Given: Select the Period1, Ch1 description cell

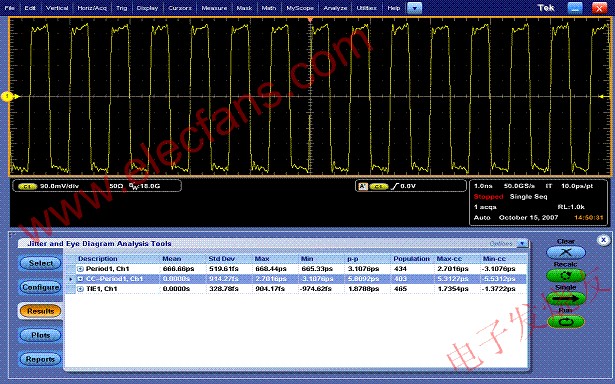Looking at the screenshot, I should coord(107,269).
